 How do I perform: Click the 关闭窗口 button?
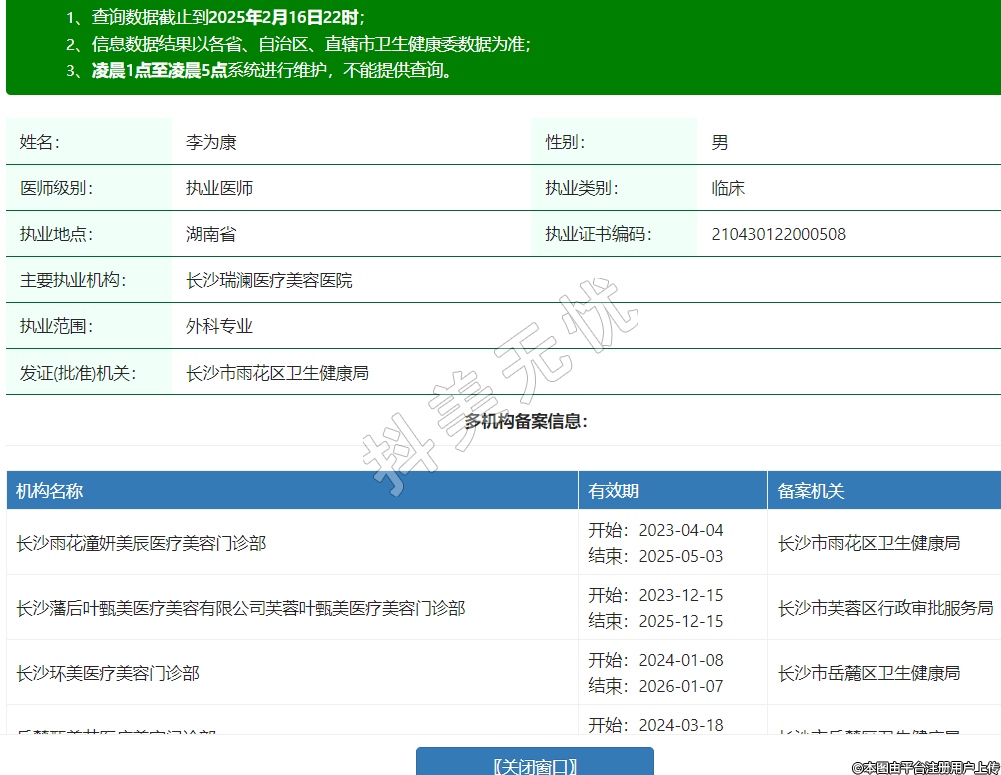pyautogui.click(x=534, y=765)
